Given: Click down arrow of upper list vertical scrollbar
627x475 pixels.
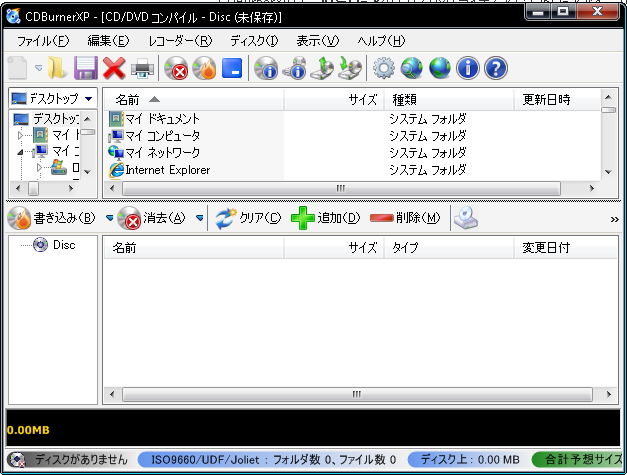Looking at the screenshot, I should [608, 172].
